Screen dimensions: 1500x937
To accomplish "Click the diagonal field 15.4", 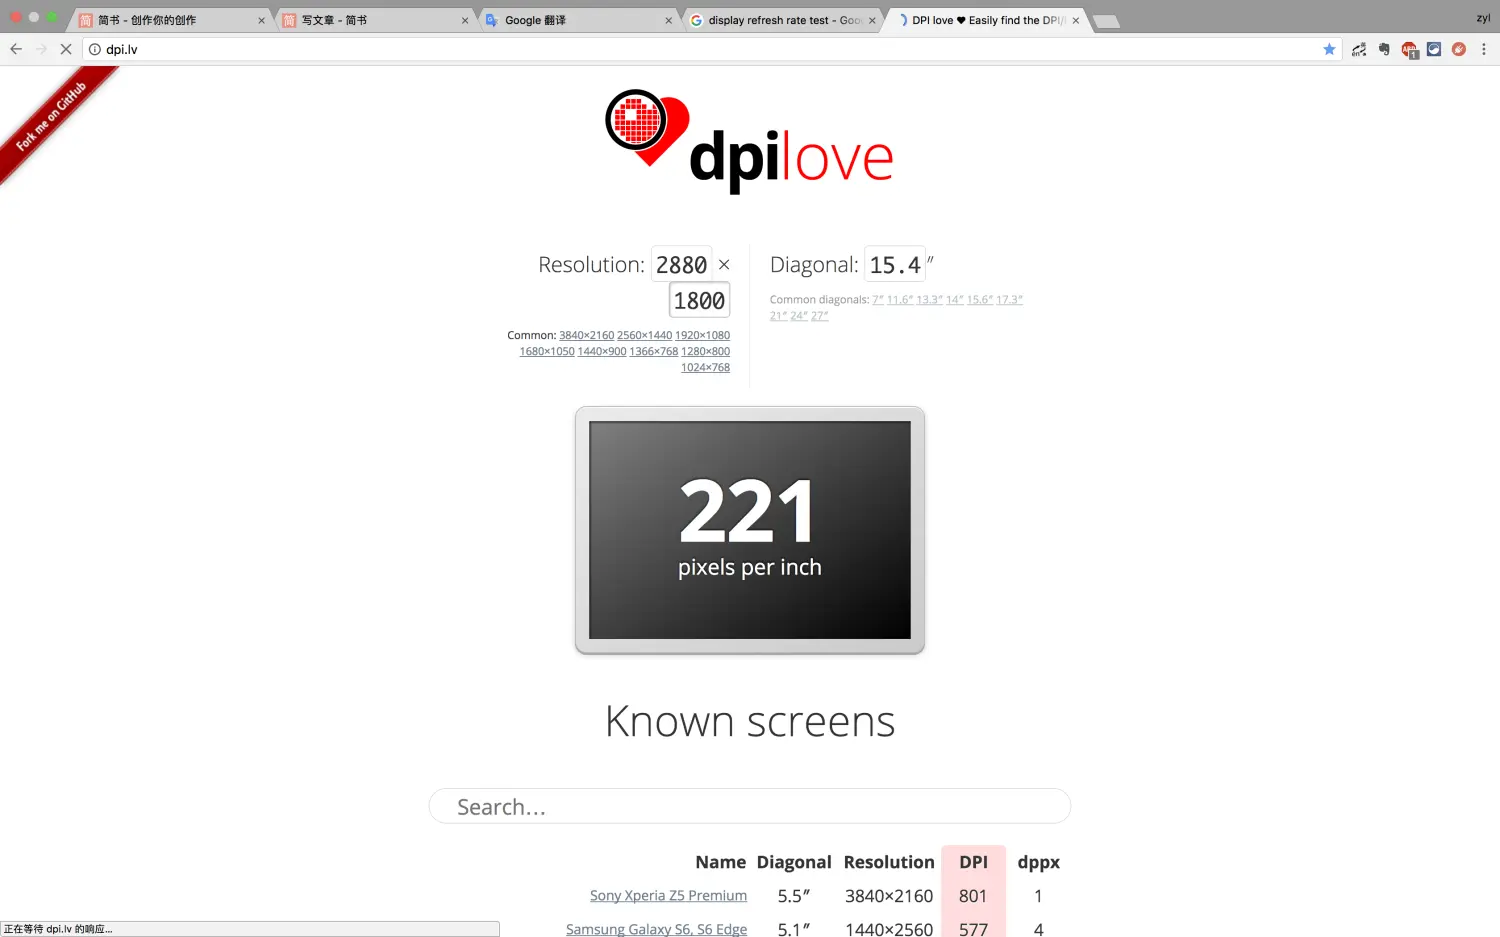I will click(895, 264).
